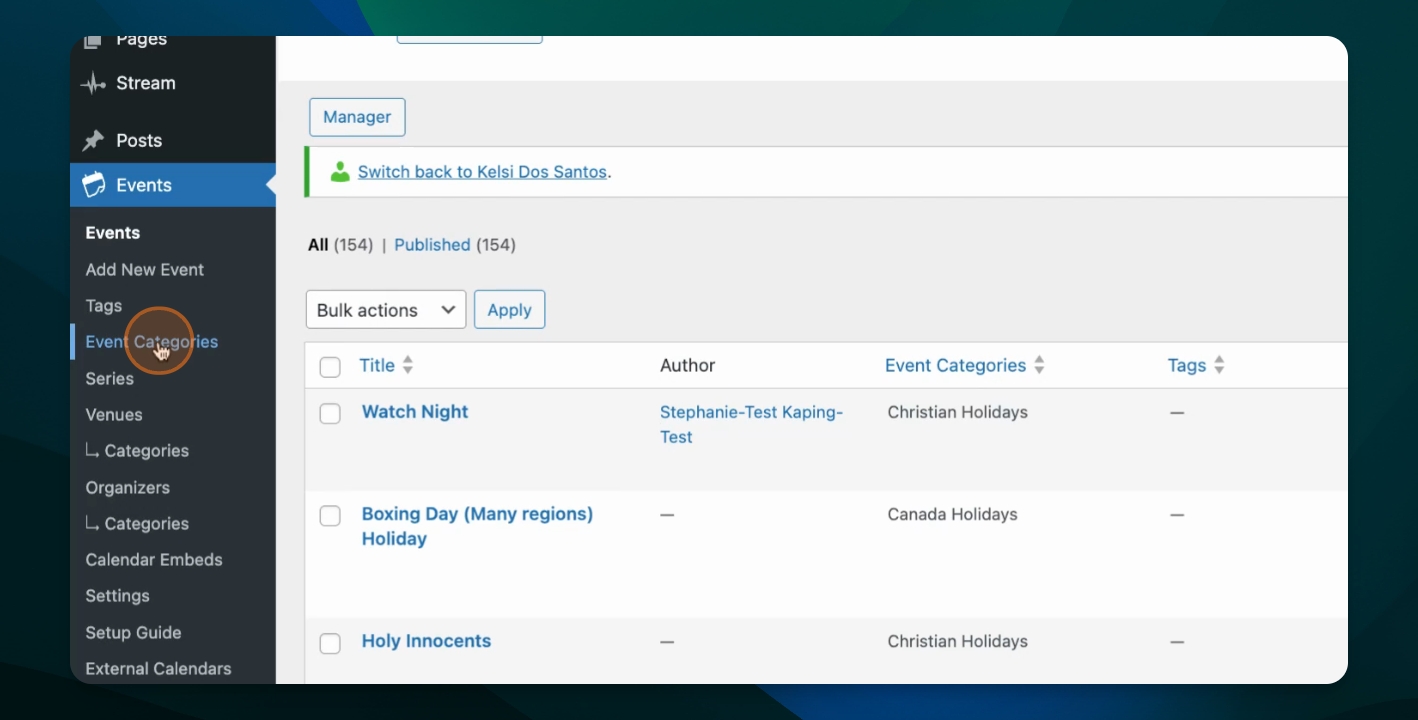Click the Manager button

tap(357, 117)
